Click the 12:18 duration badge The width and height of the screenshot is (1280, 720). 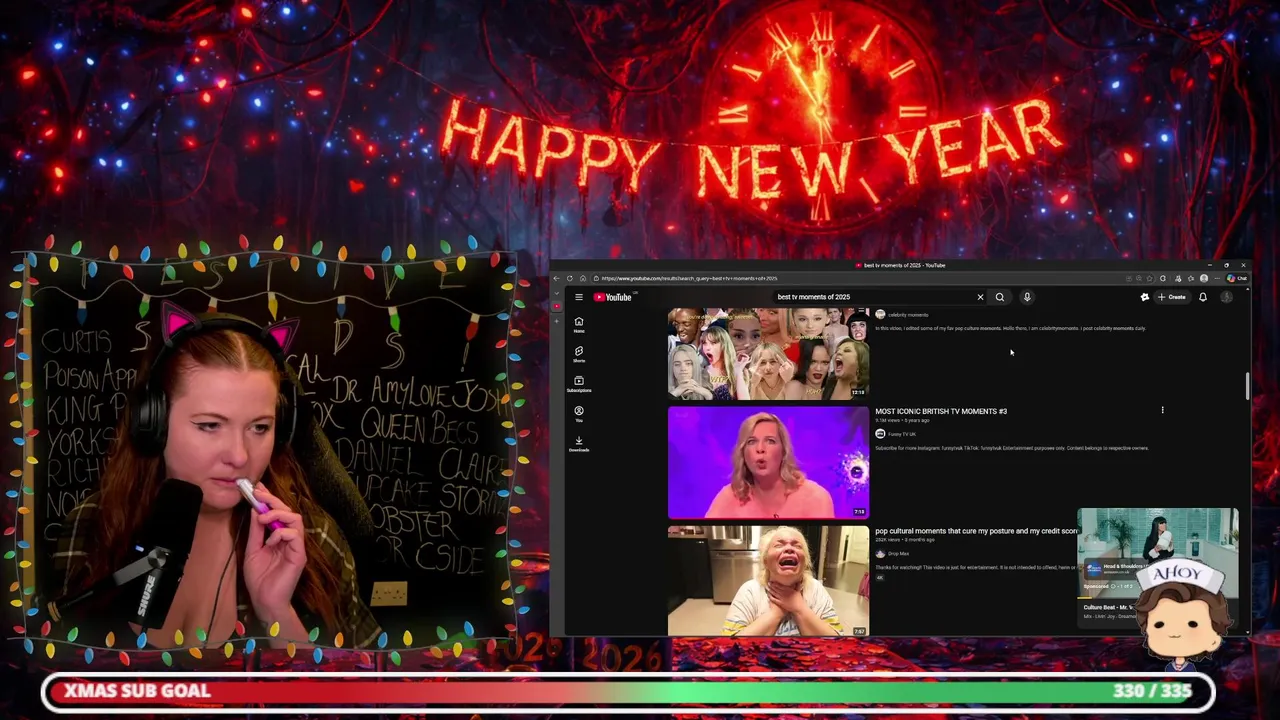[858, 393]
